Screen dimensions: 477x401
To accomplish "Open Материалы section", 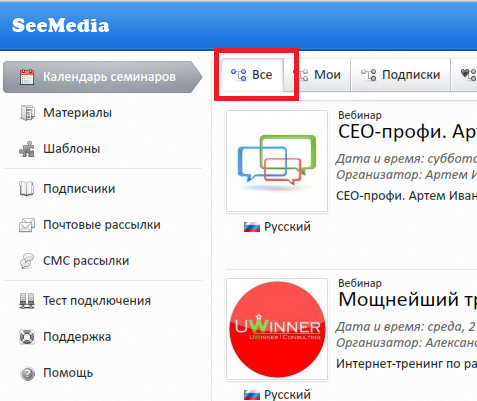I will tap(77, 113).
